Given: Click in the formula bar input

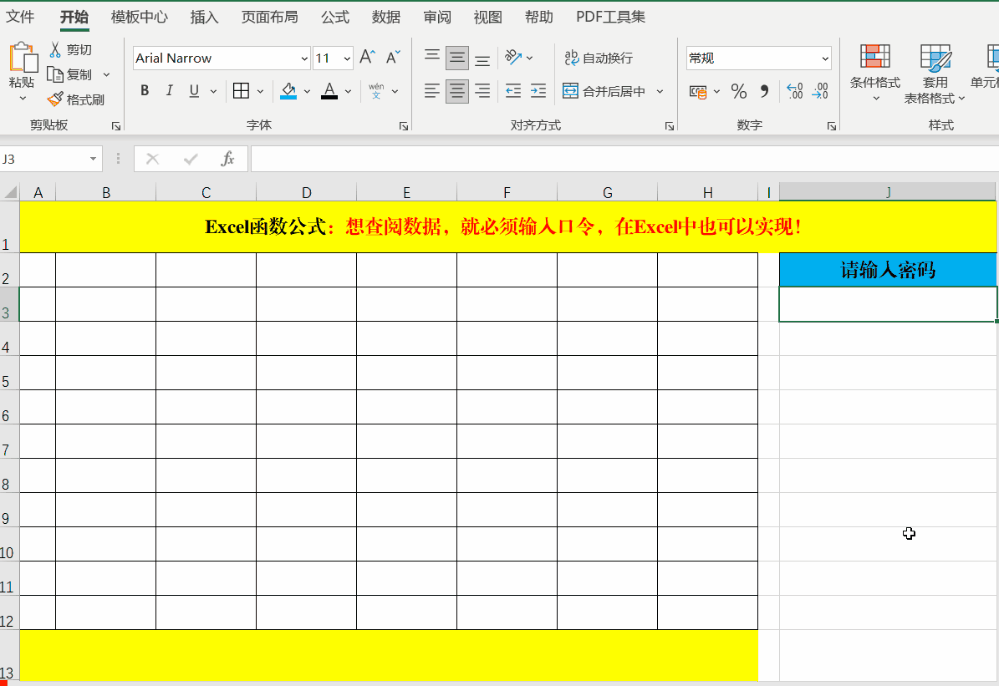Looking at the screenshot, I should (x=624, y=159).
